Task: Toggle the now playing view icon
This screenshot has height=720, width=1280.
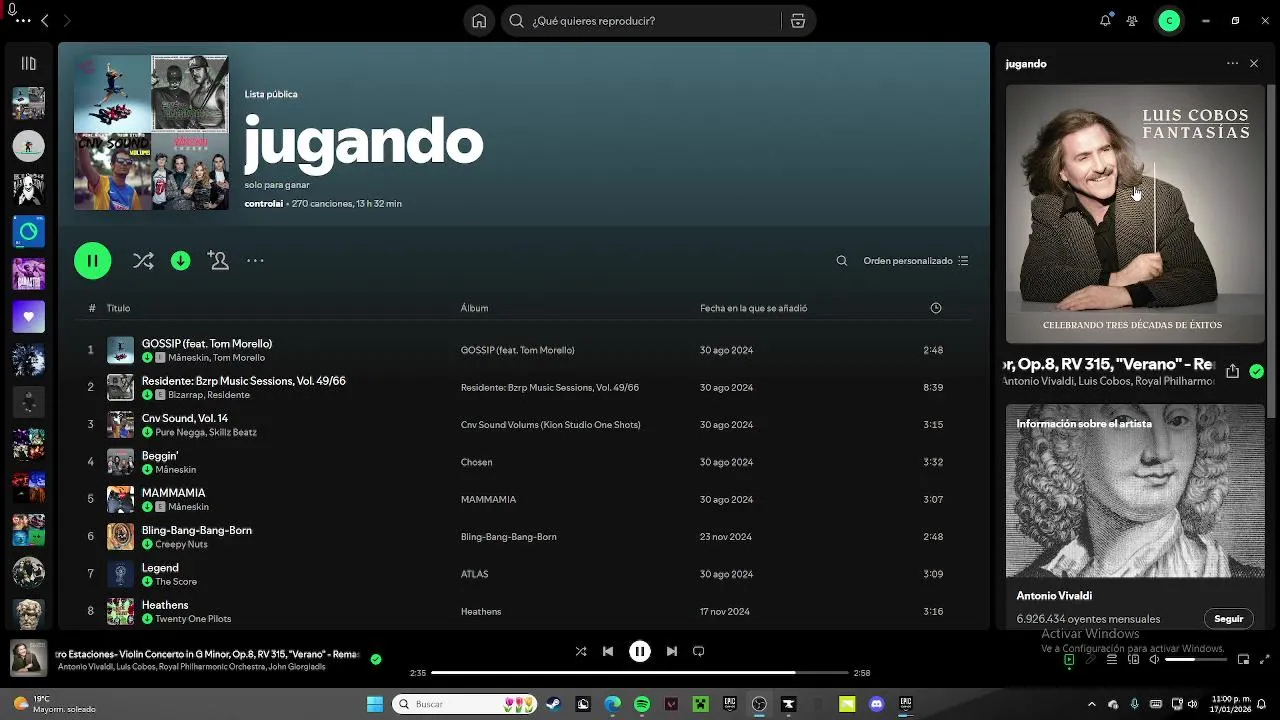Action: point(1069,659)
